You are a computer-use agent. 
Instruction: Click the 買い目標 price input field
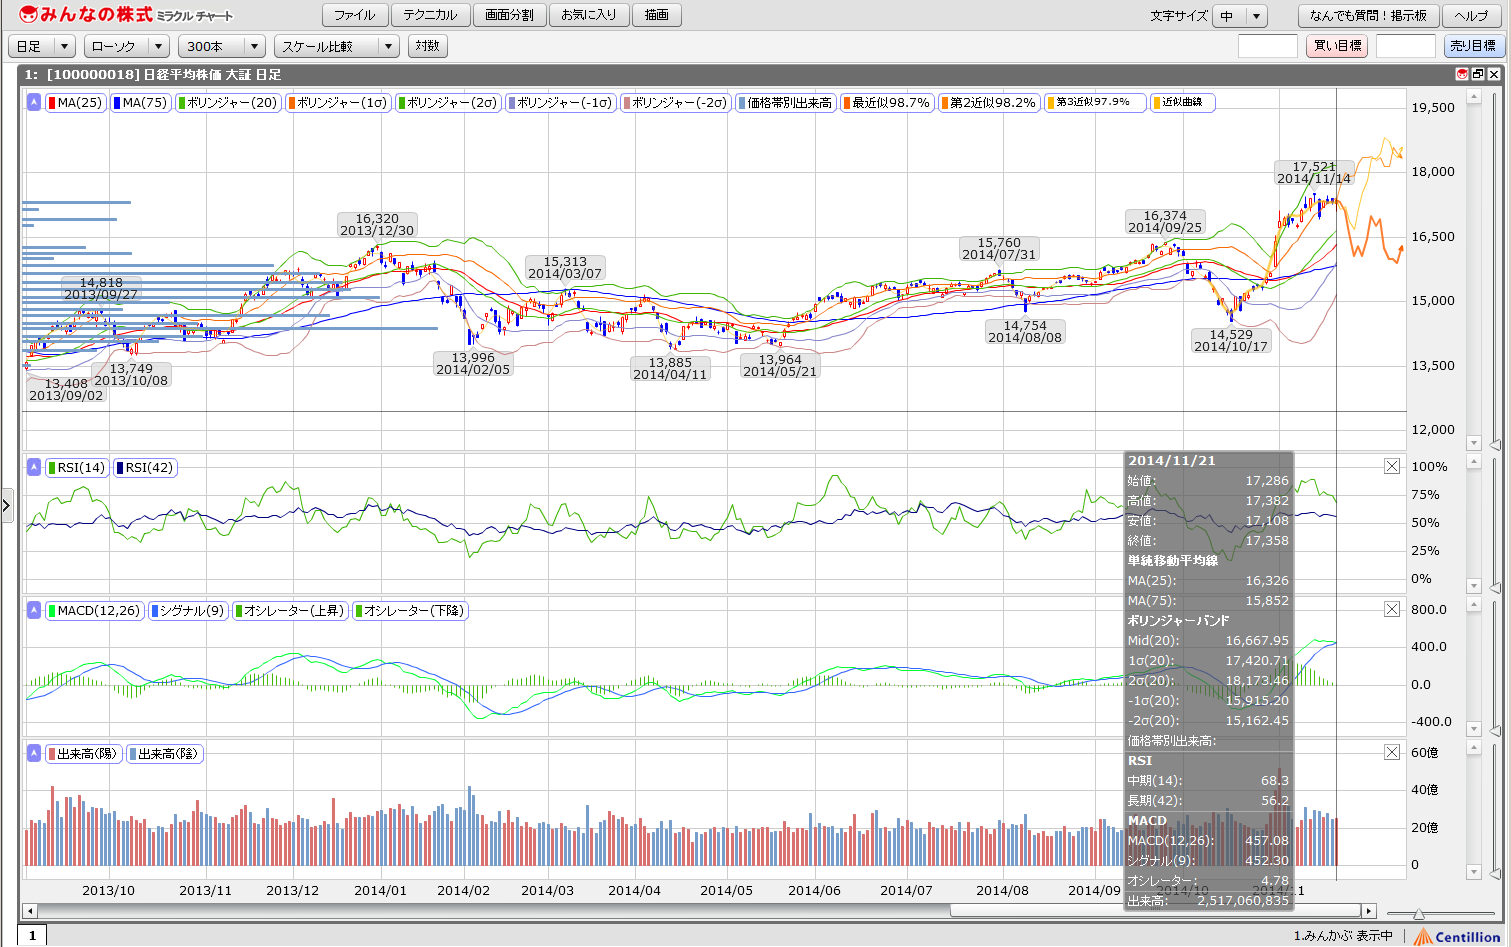pos(1267,46)
